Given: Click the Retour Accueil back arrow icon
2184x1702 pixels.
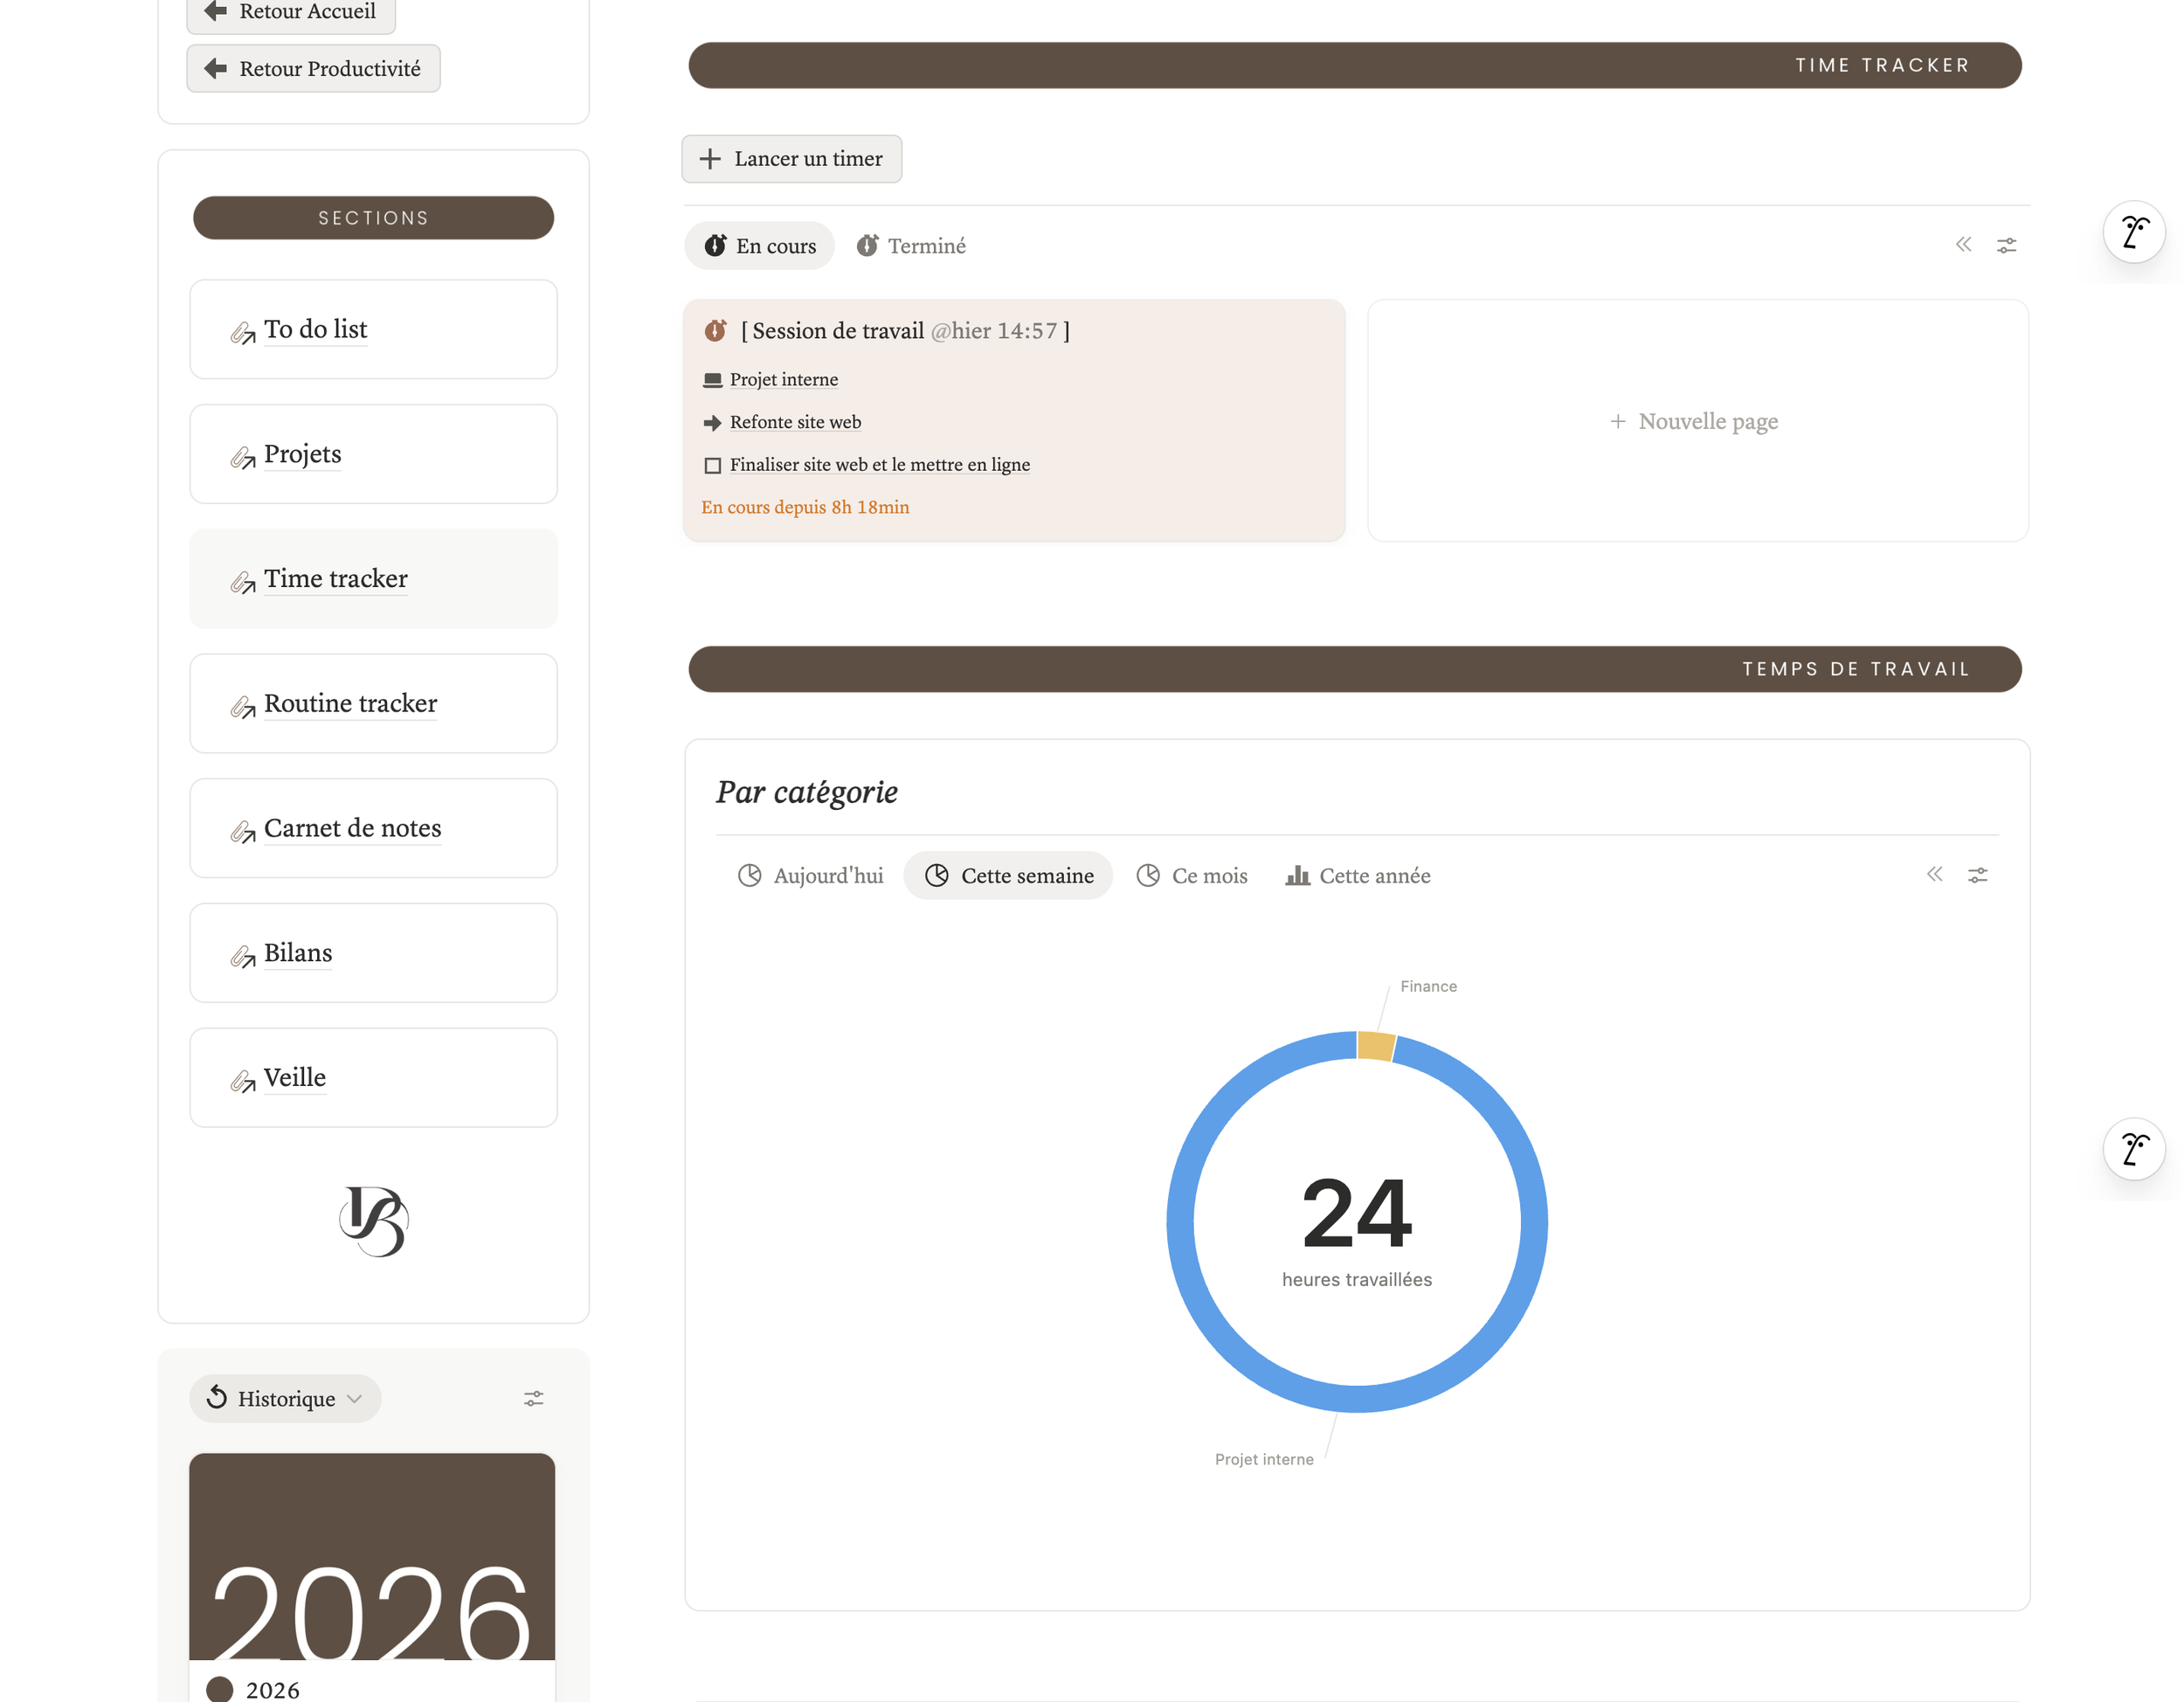Looking at the screenshot, I should 215,11.
